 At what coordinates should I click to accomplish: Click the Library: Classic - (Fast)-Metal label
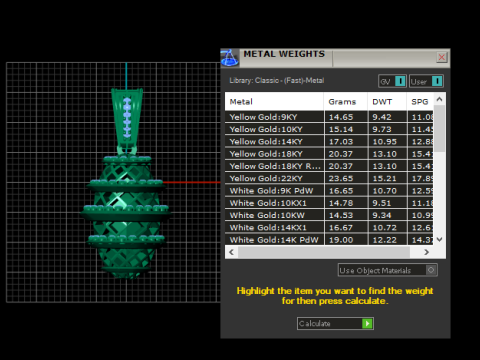[277, 80]
